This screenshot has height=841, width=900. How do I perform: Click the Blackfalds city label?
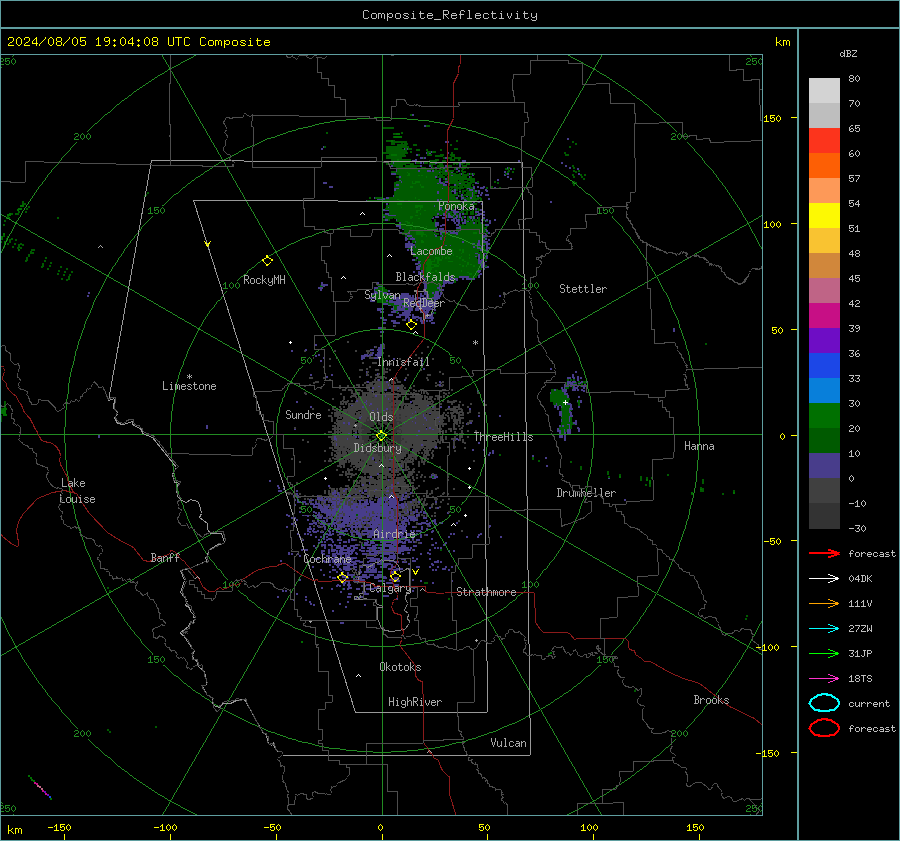click(425, 277)
